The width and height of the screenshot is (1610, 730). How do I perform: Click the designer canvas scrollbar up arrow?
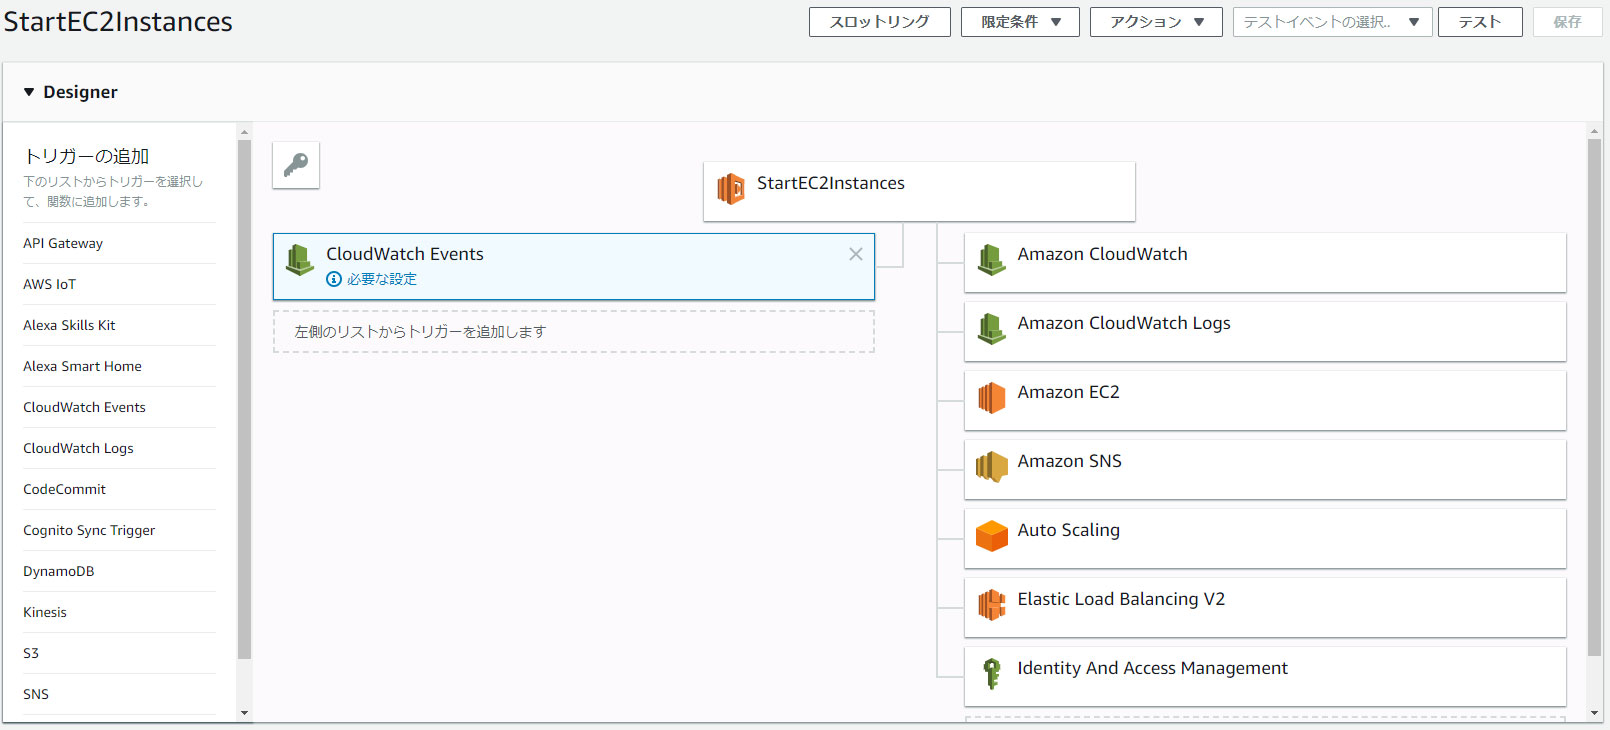1594,131
